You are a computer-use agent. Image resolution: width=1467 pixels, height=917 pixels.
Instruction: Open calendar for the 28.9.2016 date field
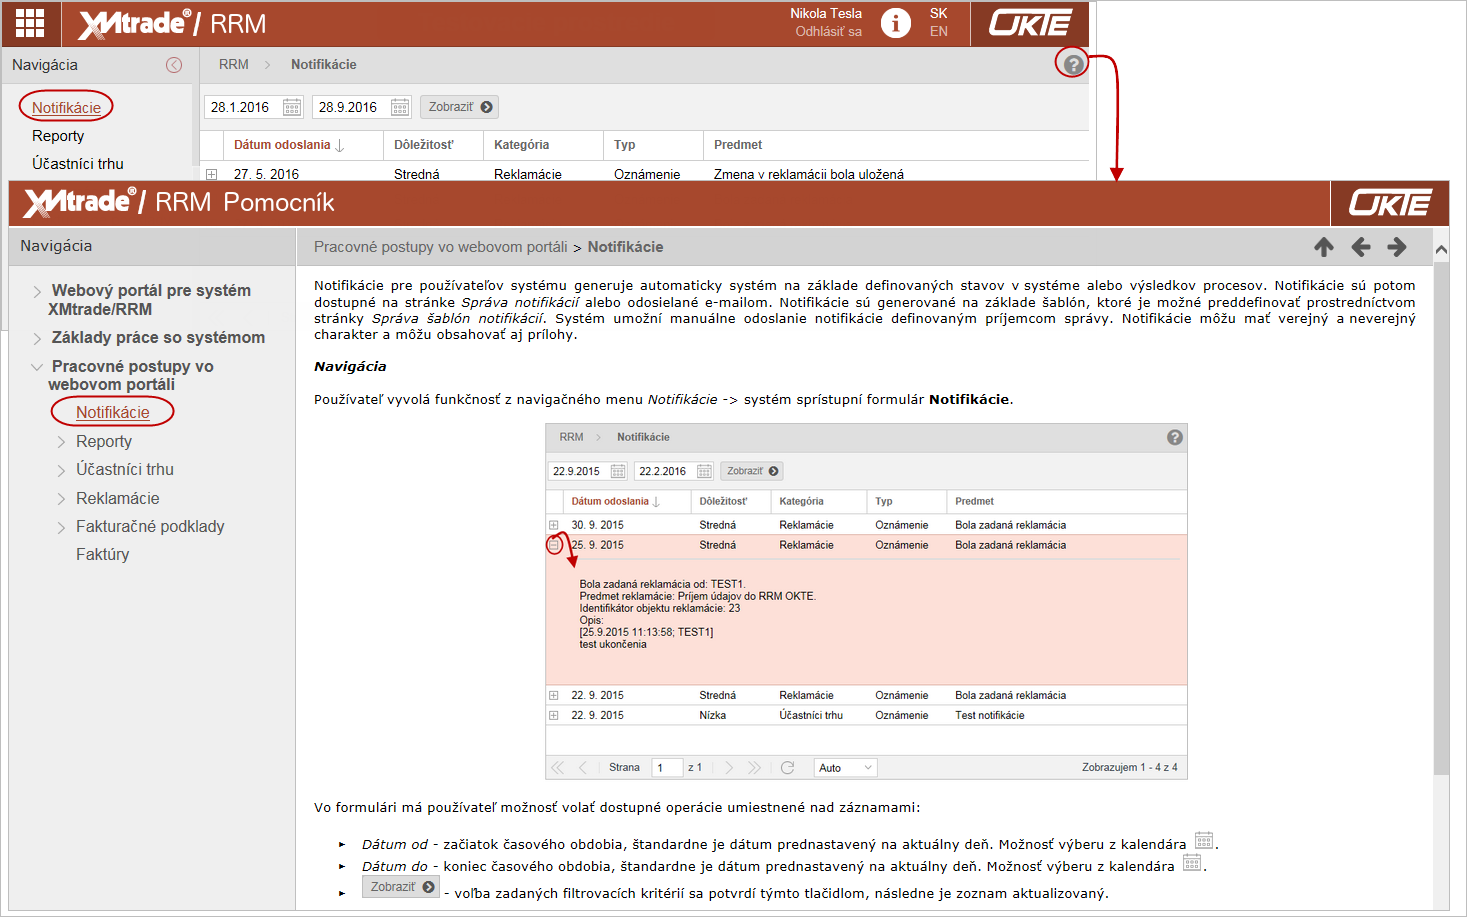[400, 107]
